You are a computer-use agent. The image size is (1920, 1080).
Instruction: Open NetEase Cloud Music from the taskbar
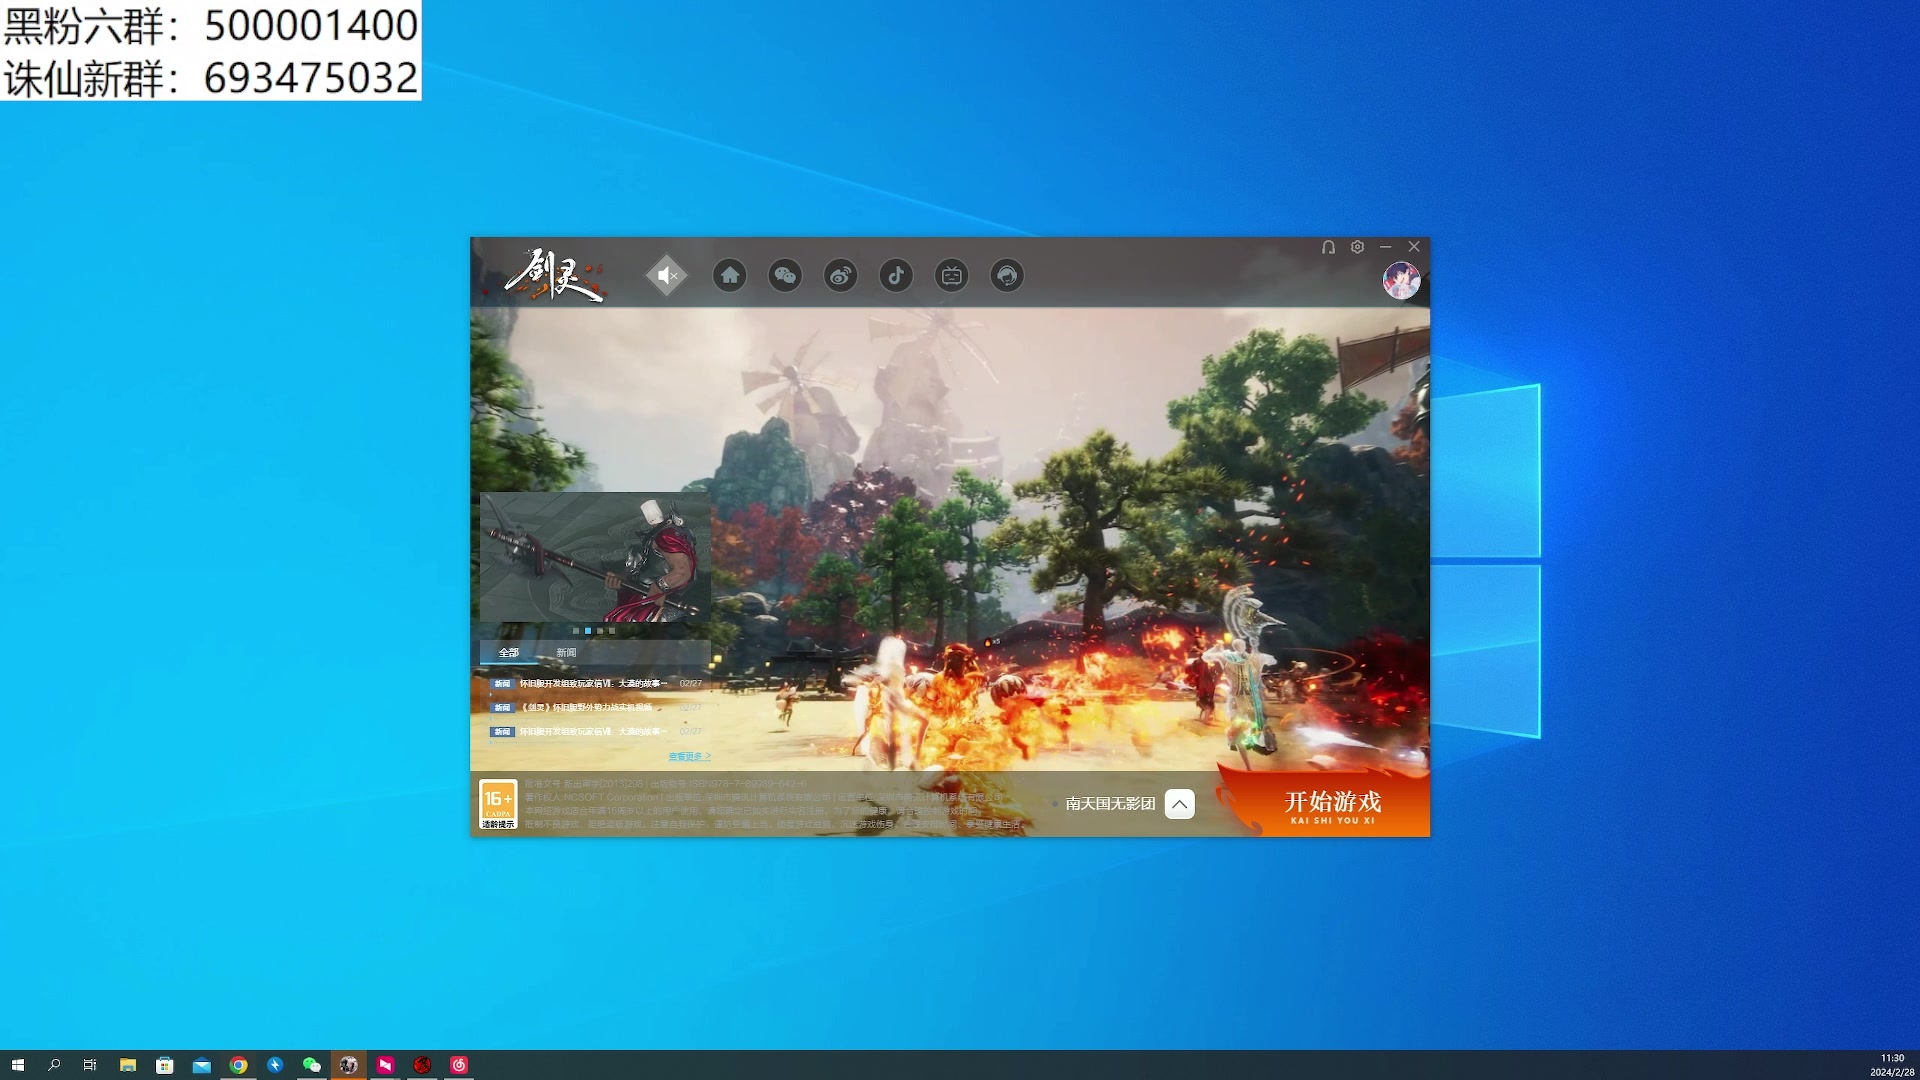[459, 1065]
